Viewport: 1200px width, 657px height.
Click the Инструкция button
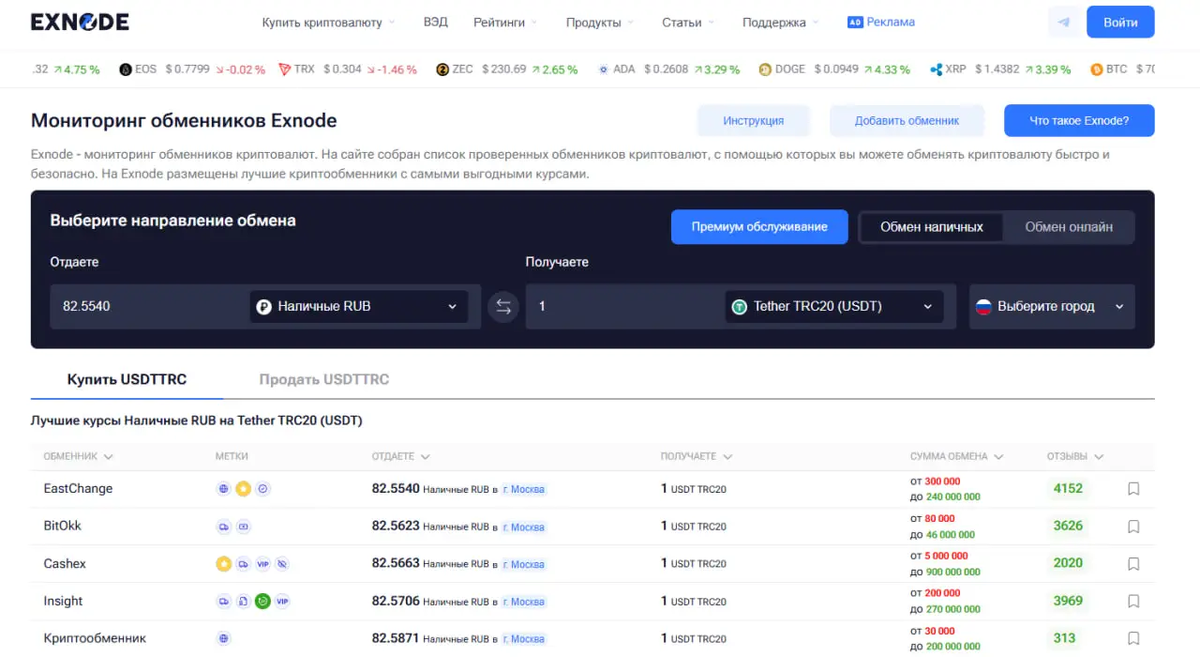(x=753, y=121)
